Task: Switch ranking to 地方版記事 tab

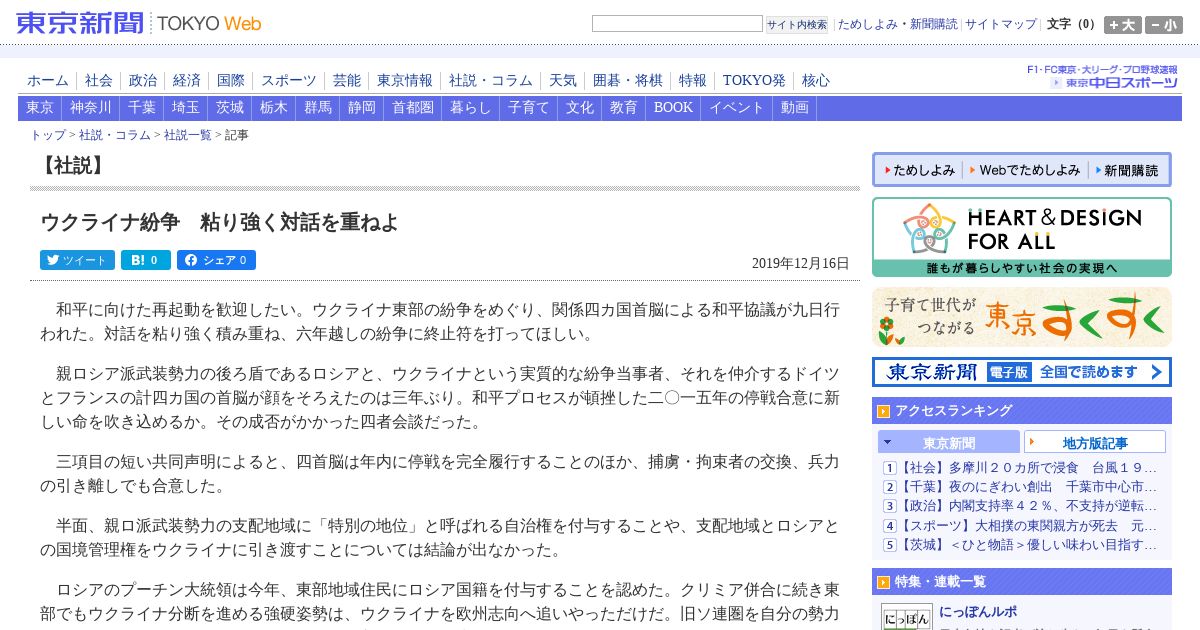Action: point(1095,442)
